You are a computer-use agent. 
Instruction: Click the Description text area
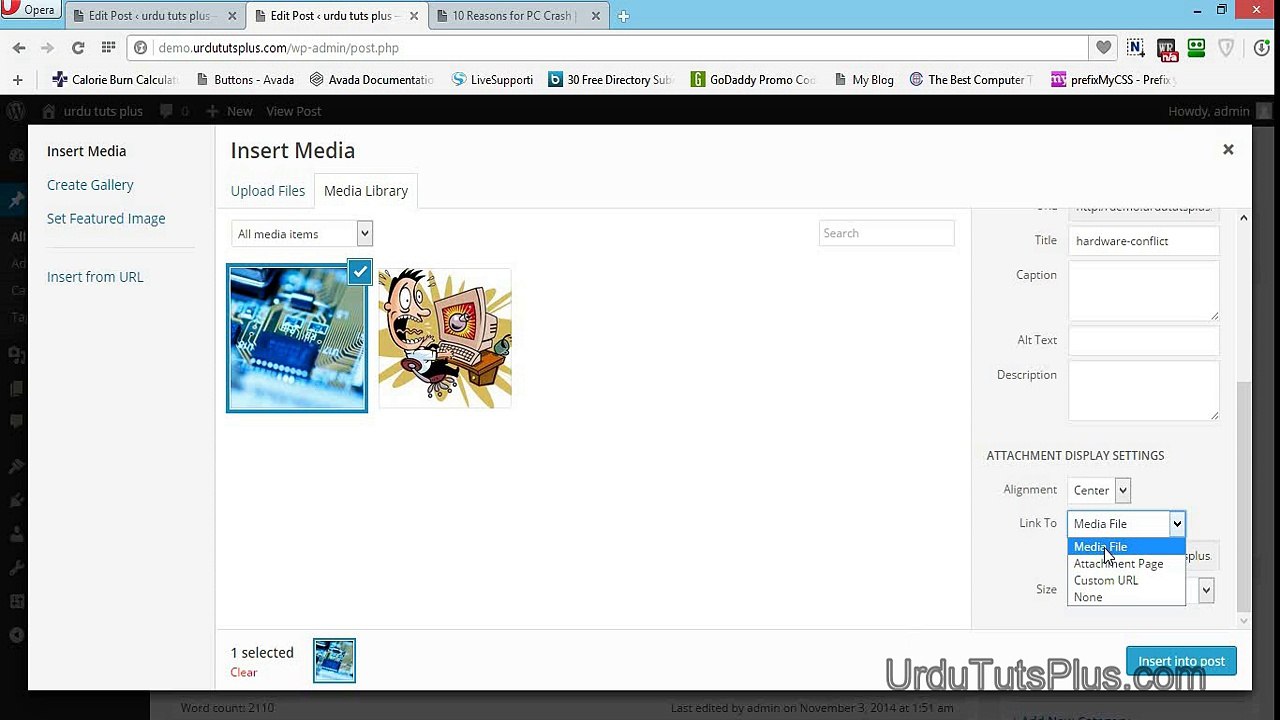coord(1143,390)
